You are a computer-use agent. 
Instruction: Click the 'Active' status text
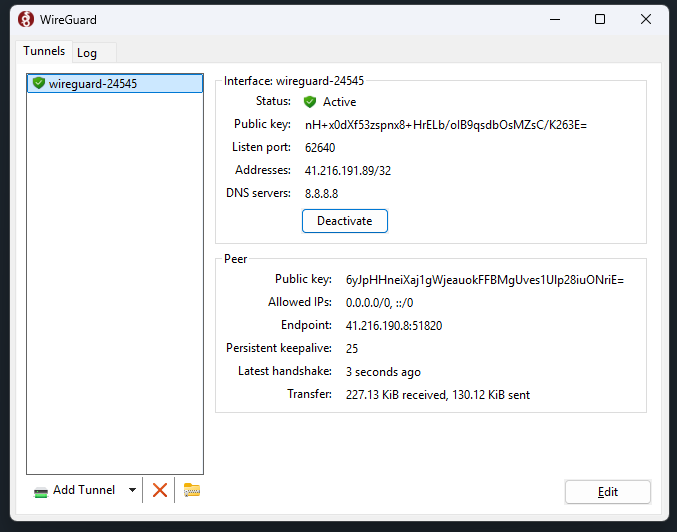[339, 102]
